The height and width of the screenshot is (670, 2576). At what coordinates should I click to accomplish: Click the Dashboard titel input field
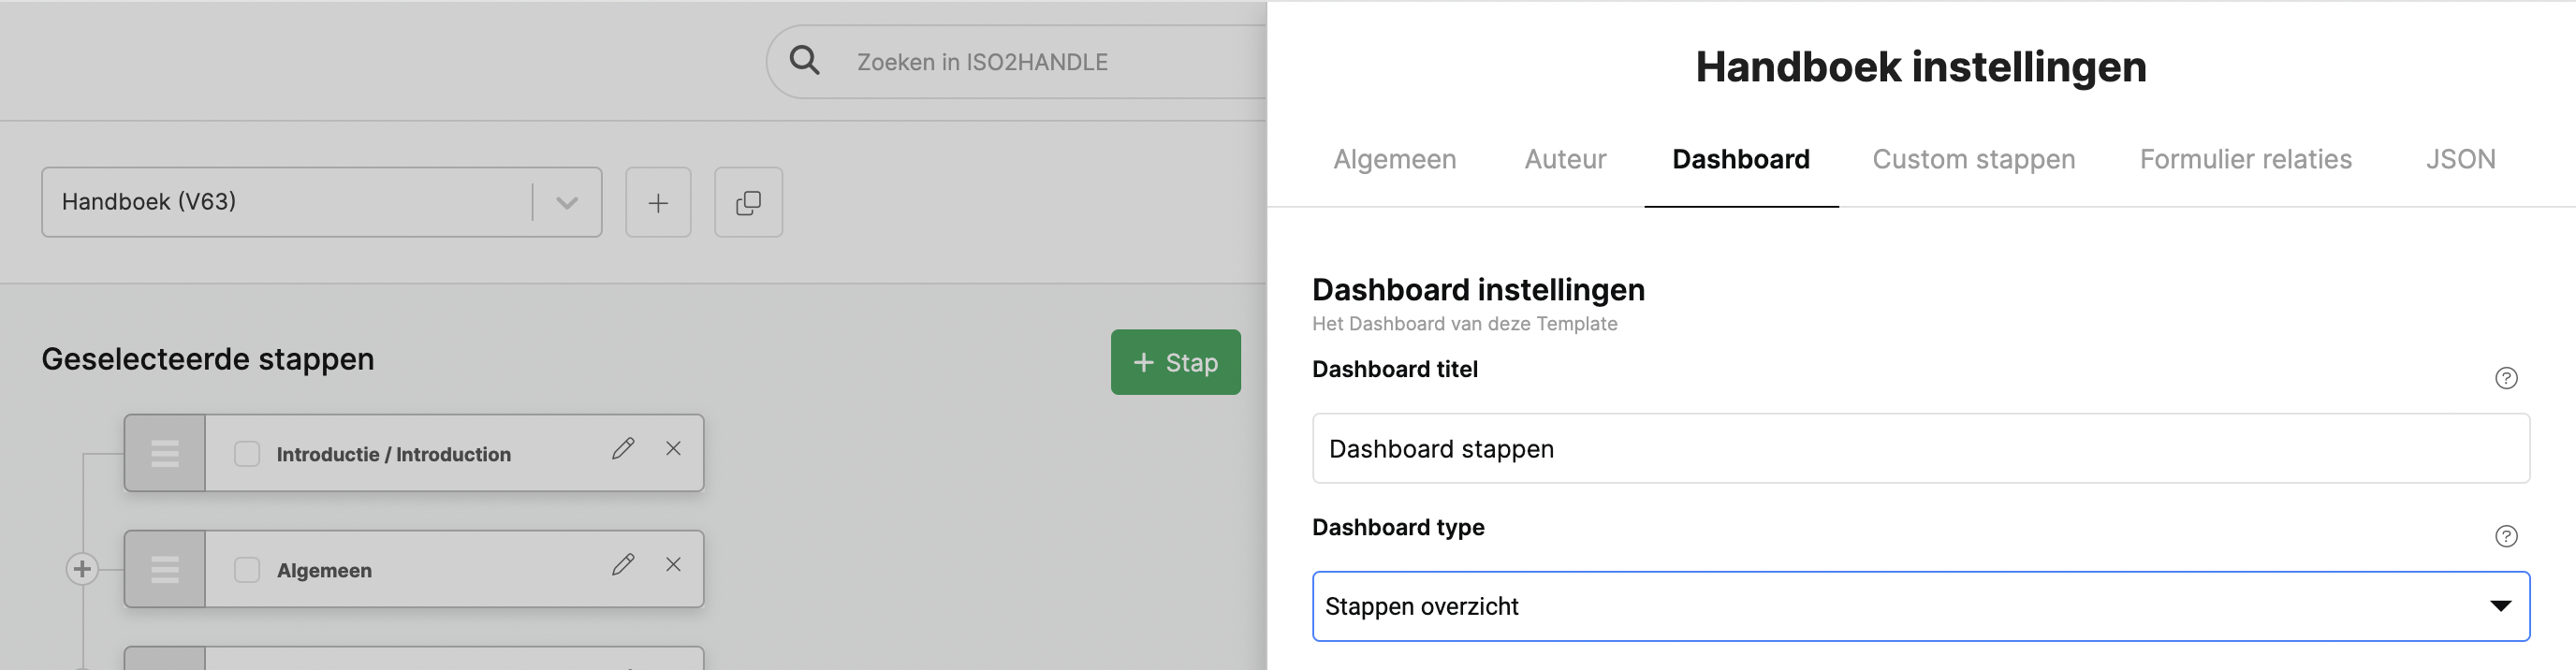click(x=1921, y=449)
